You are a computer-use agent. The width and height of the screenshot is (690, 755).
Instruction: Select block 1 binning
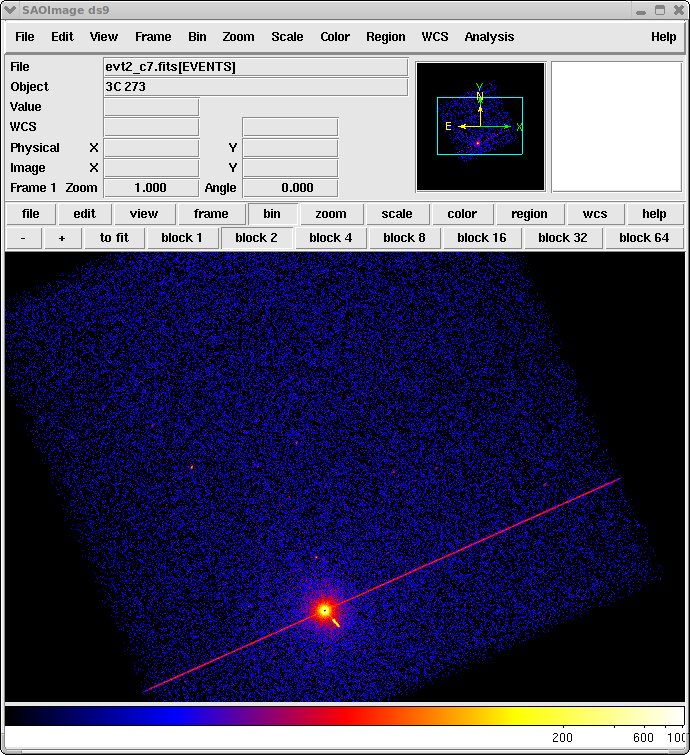(182, 238)
